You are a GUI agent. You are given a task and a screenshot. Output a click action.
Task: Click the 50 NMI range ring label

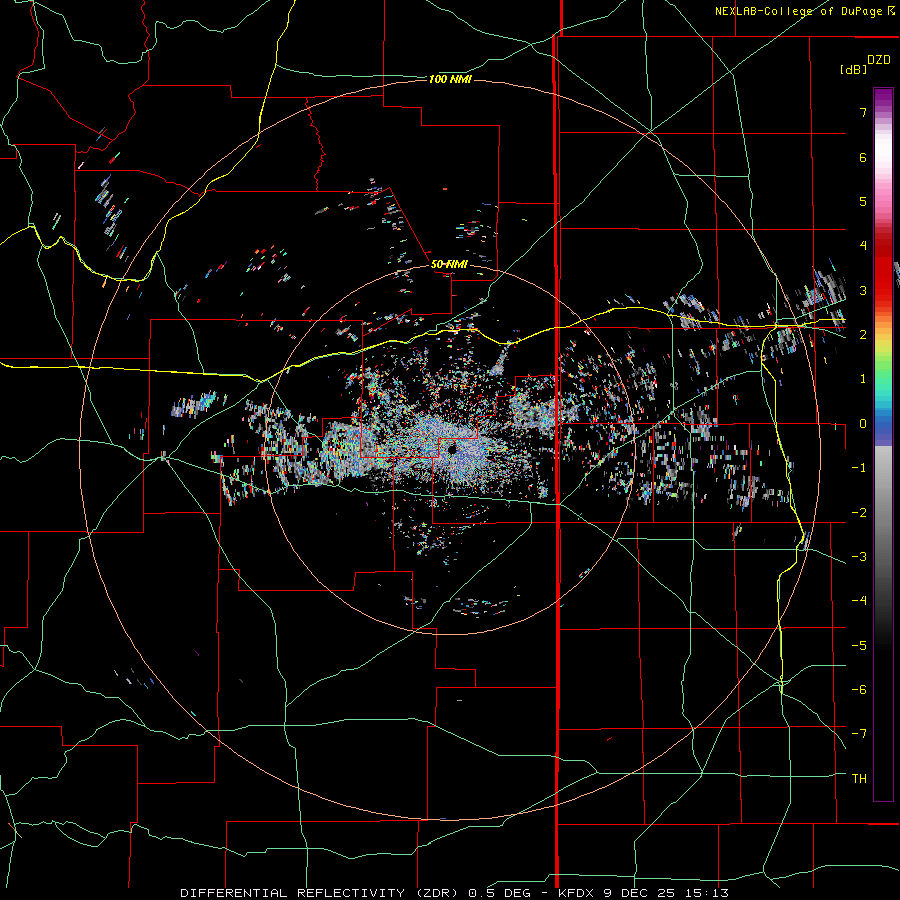449,264
